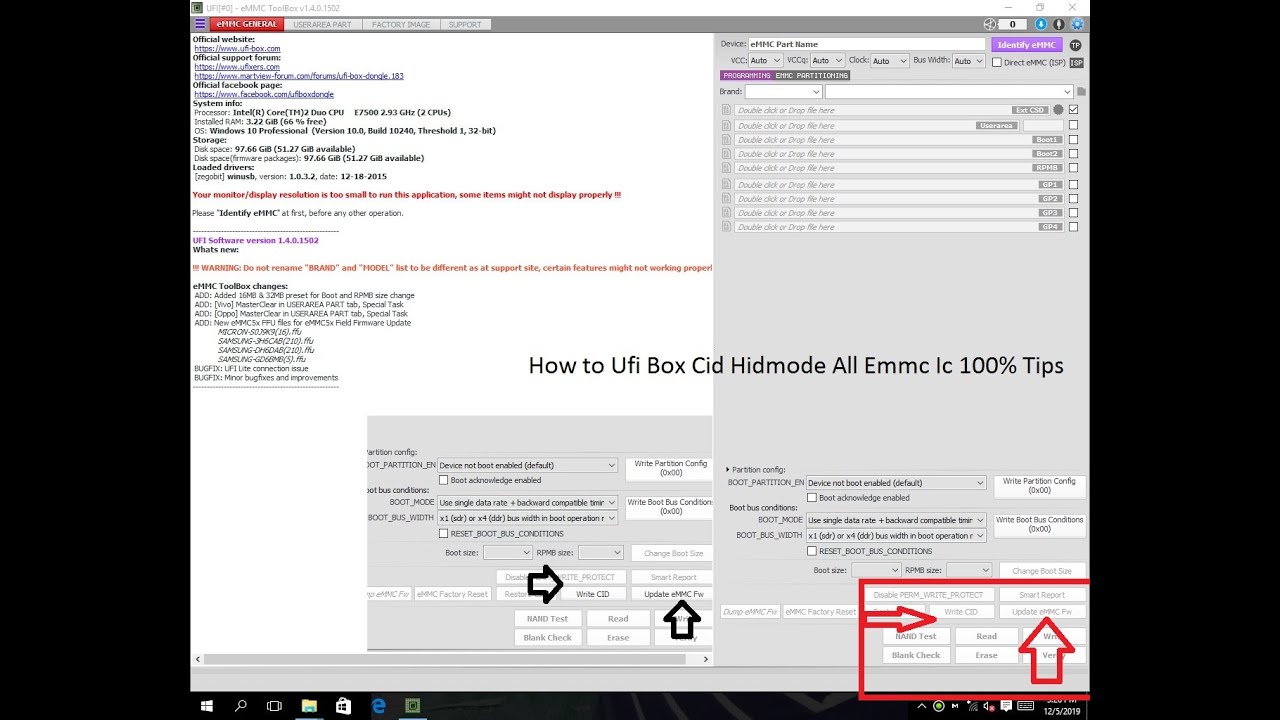1280x720 pixels.
Task: Open Task View on the taskbar
Action: (x=274, y=706)
